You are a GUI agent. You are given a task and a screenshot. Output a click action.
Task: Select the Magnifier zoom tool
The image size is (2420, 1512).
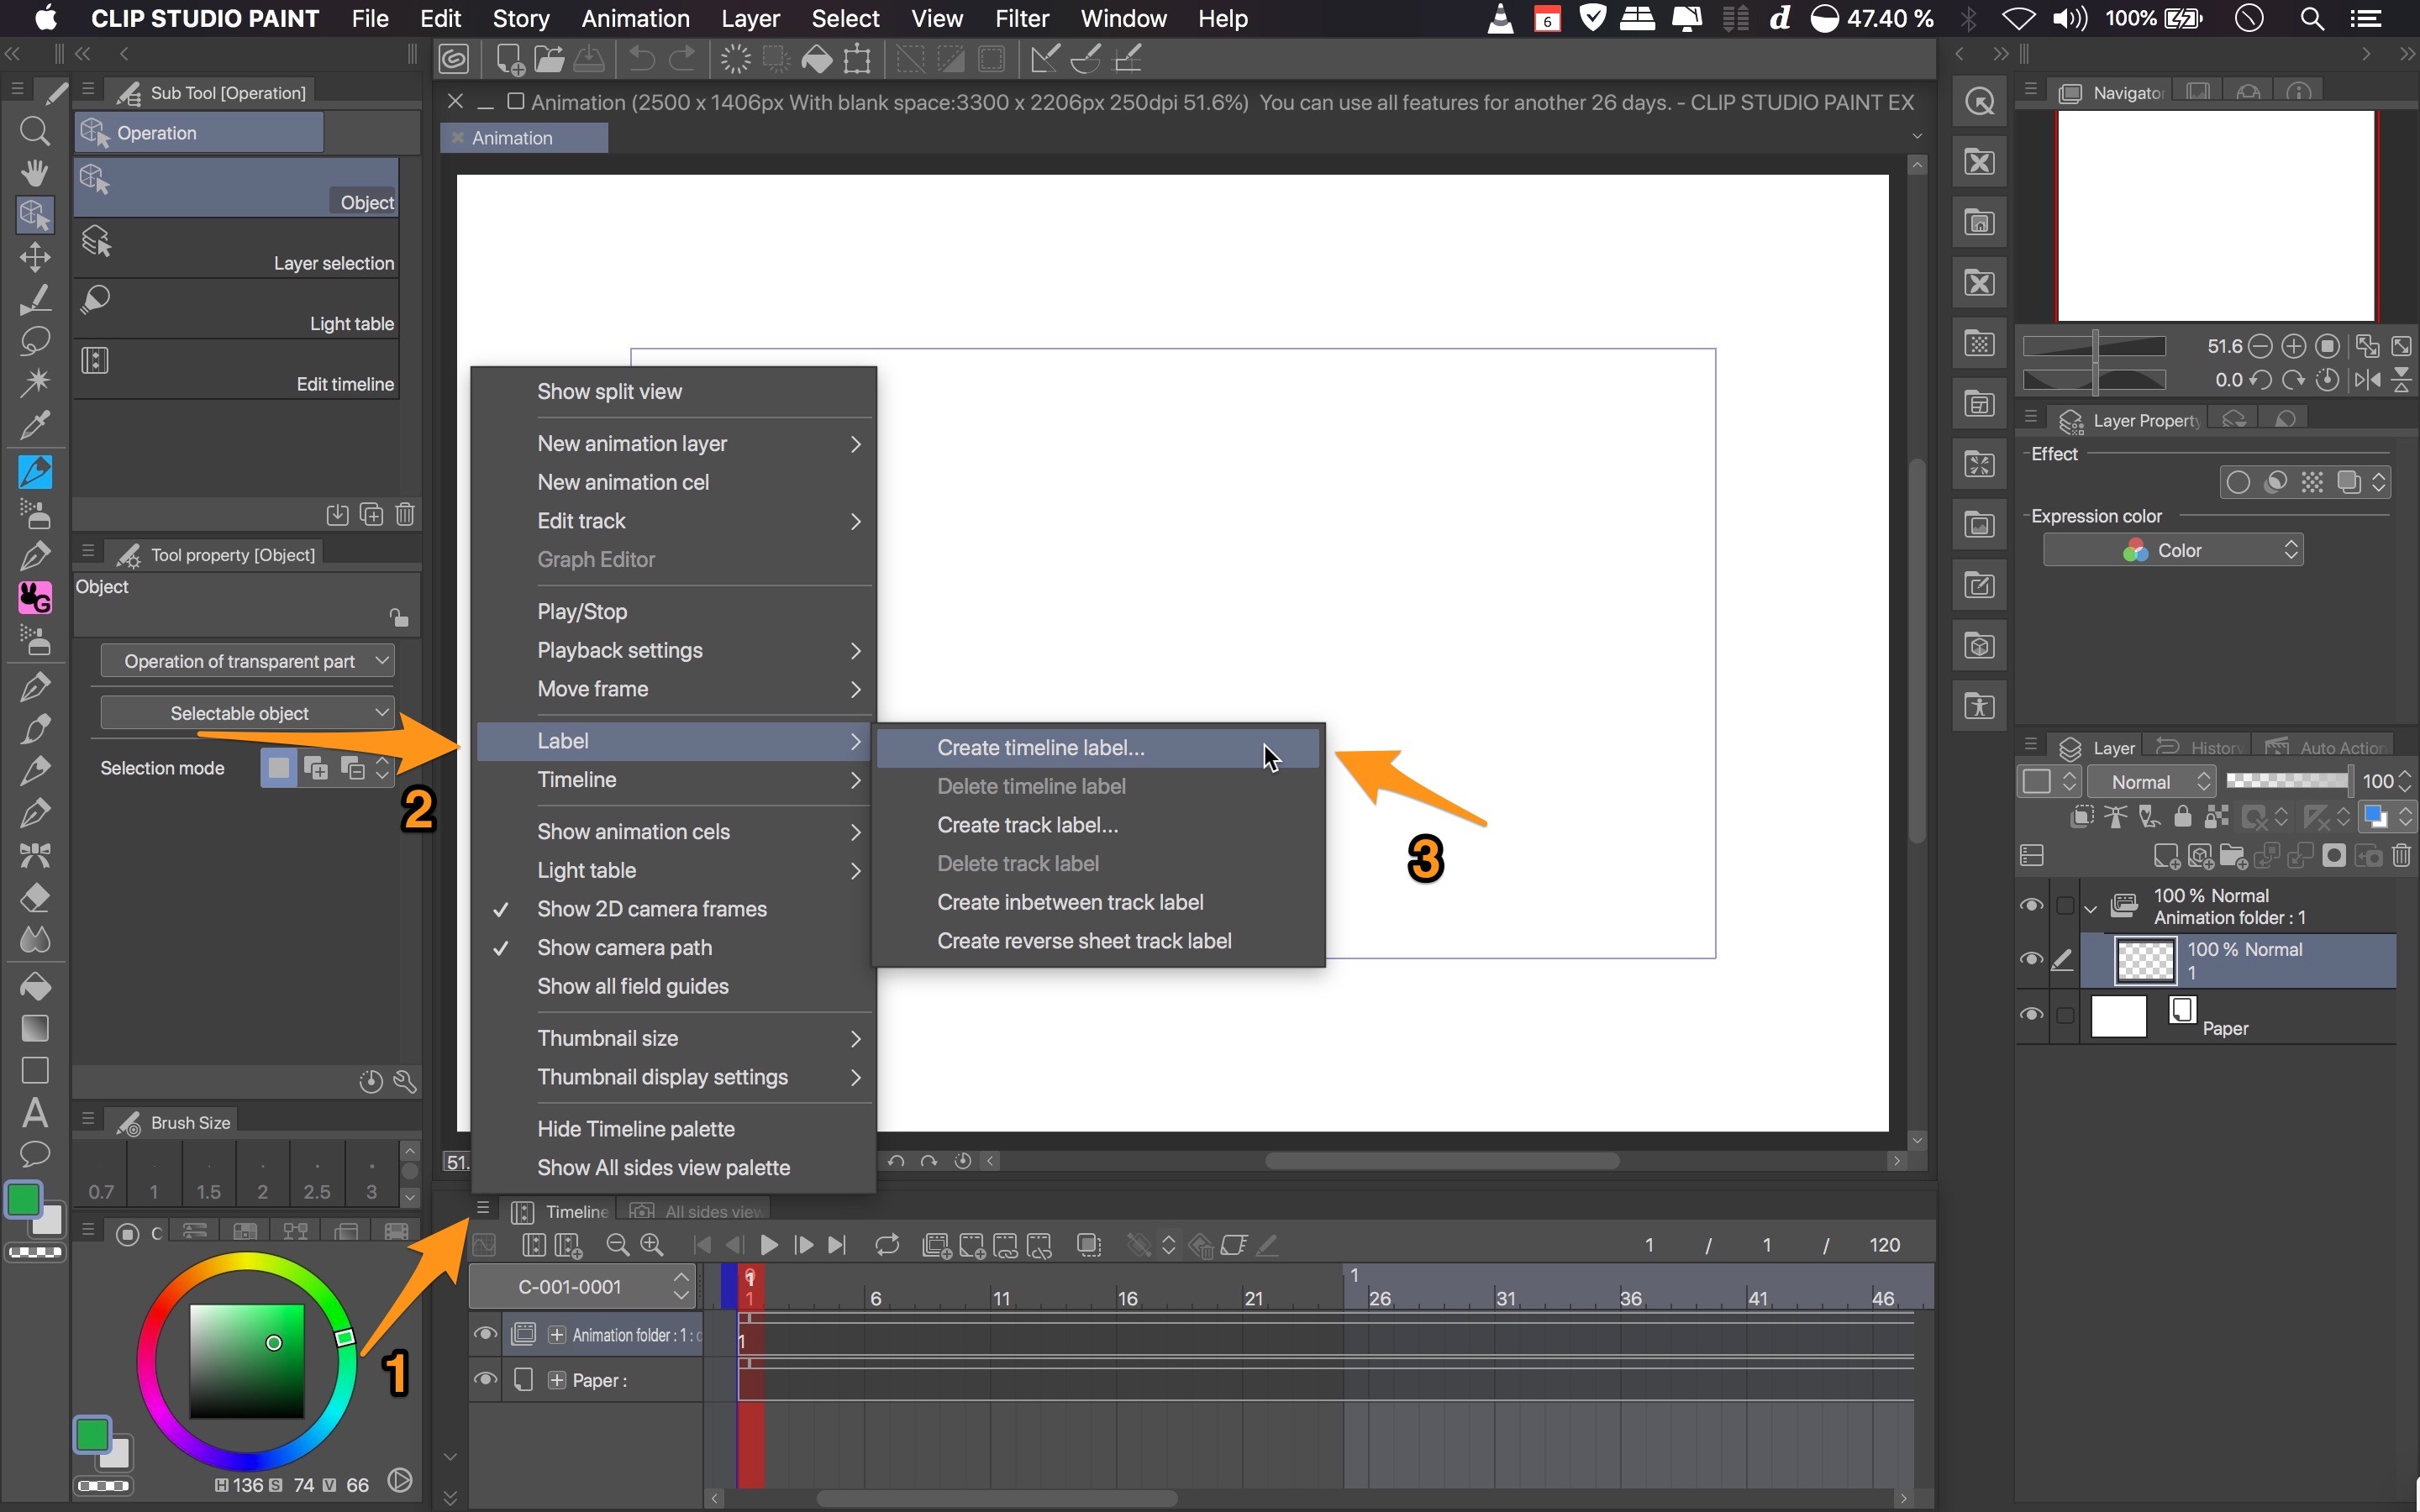[x=34, y=131]
